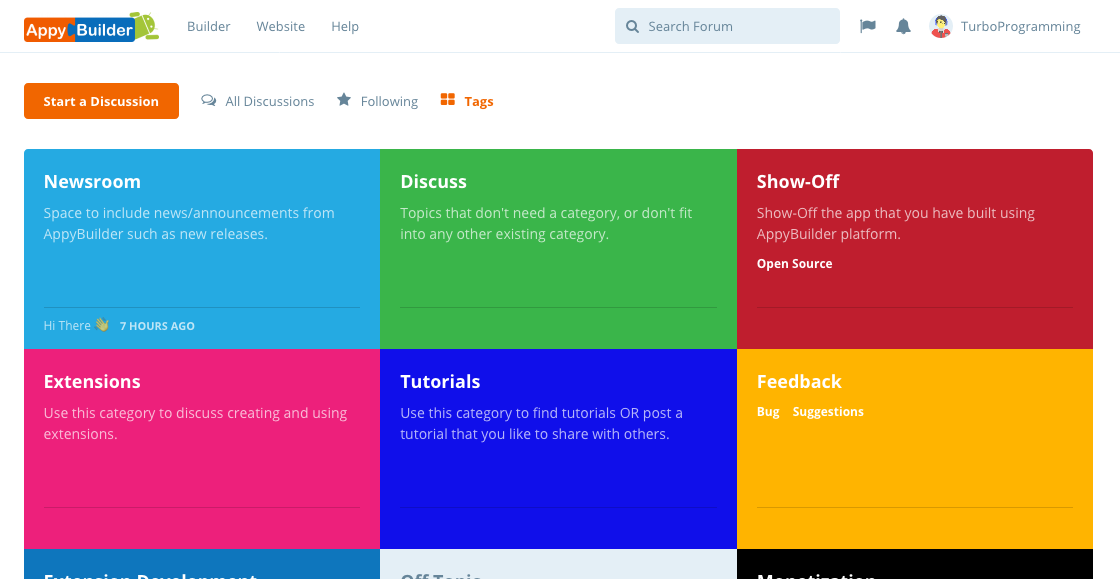Screen dimensions: 1120x579
Task: Open the Feedback category
Action: (x=799, y=381)
